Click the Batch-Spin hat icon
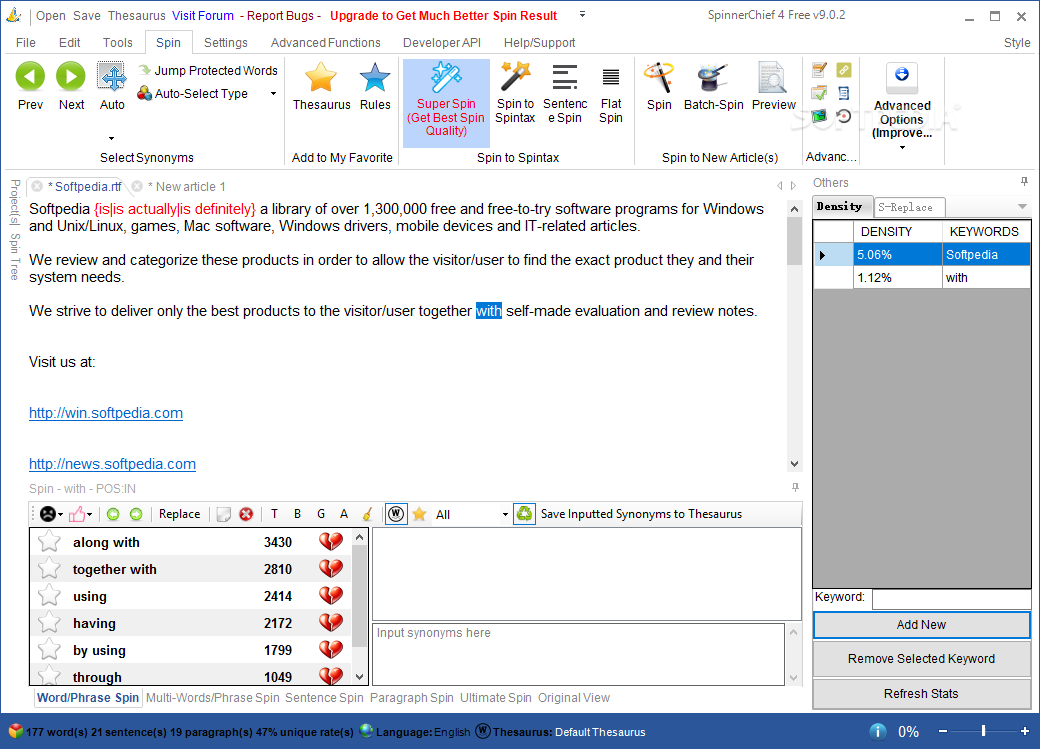Screen dimensions: 1040x749 pos(713,77)
